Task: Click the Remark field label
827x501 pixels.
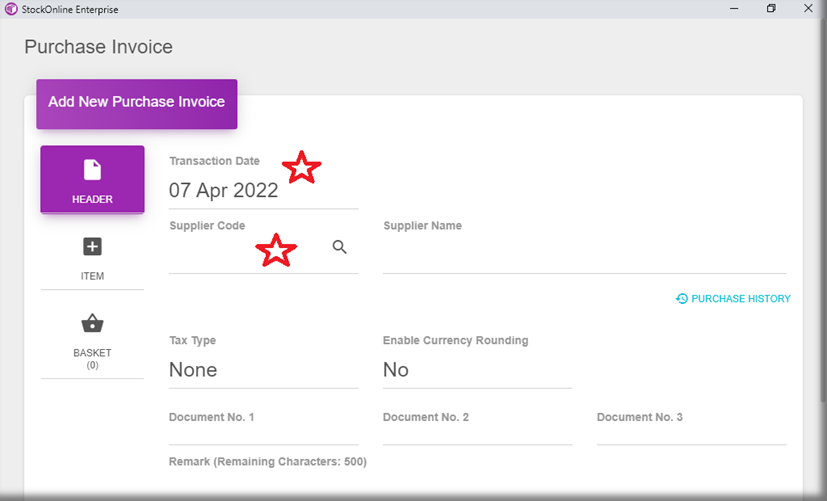Action: tap(268, 462)
